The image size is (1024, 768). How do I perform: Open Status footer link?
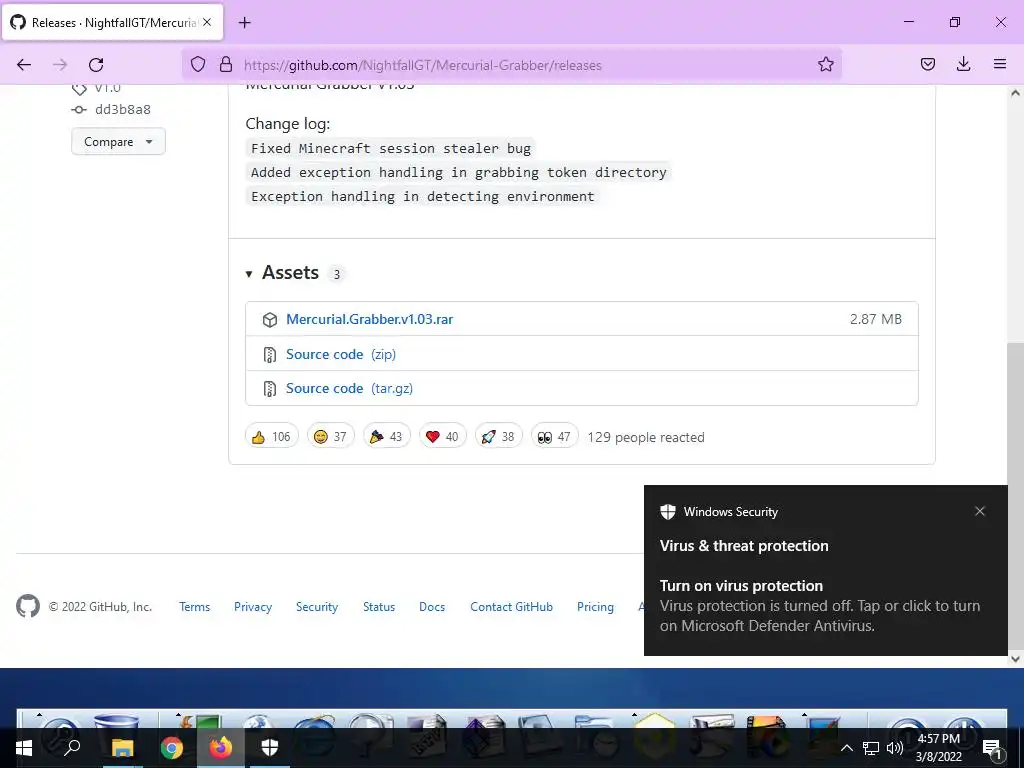click(379, 607)
